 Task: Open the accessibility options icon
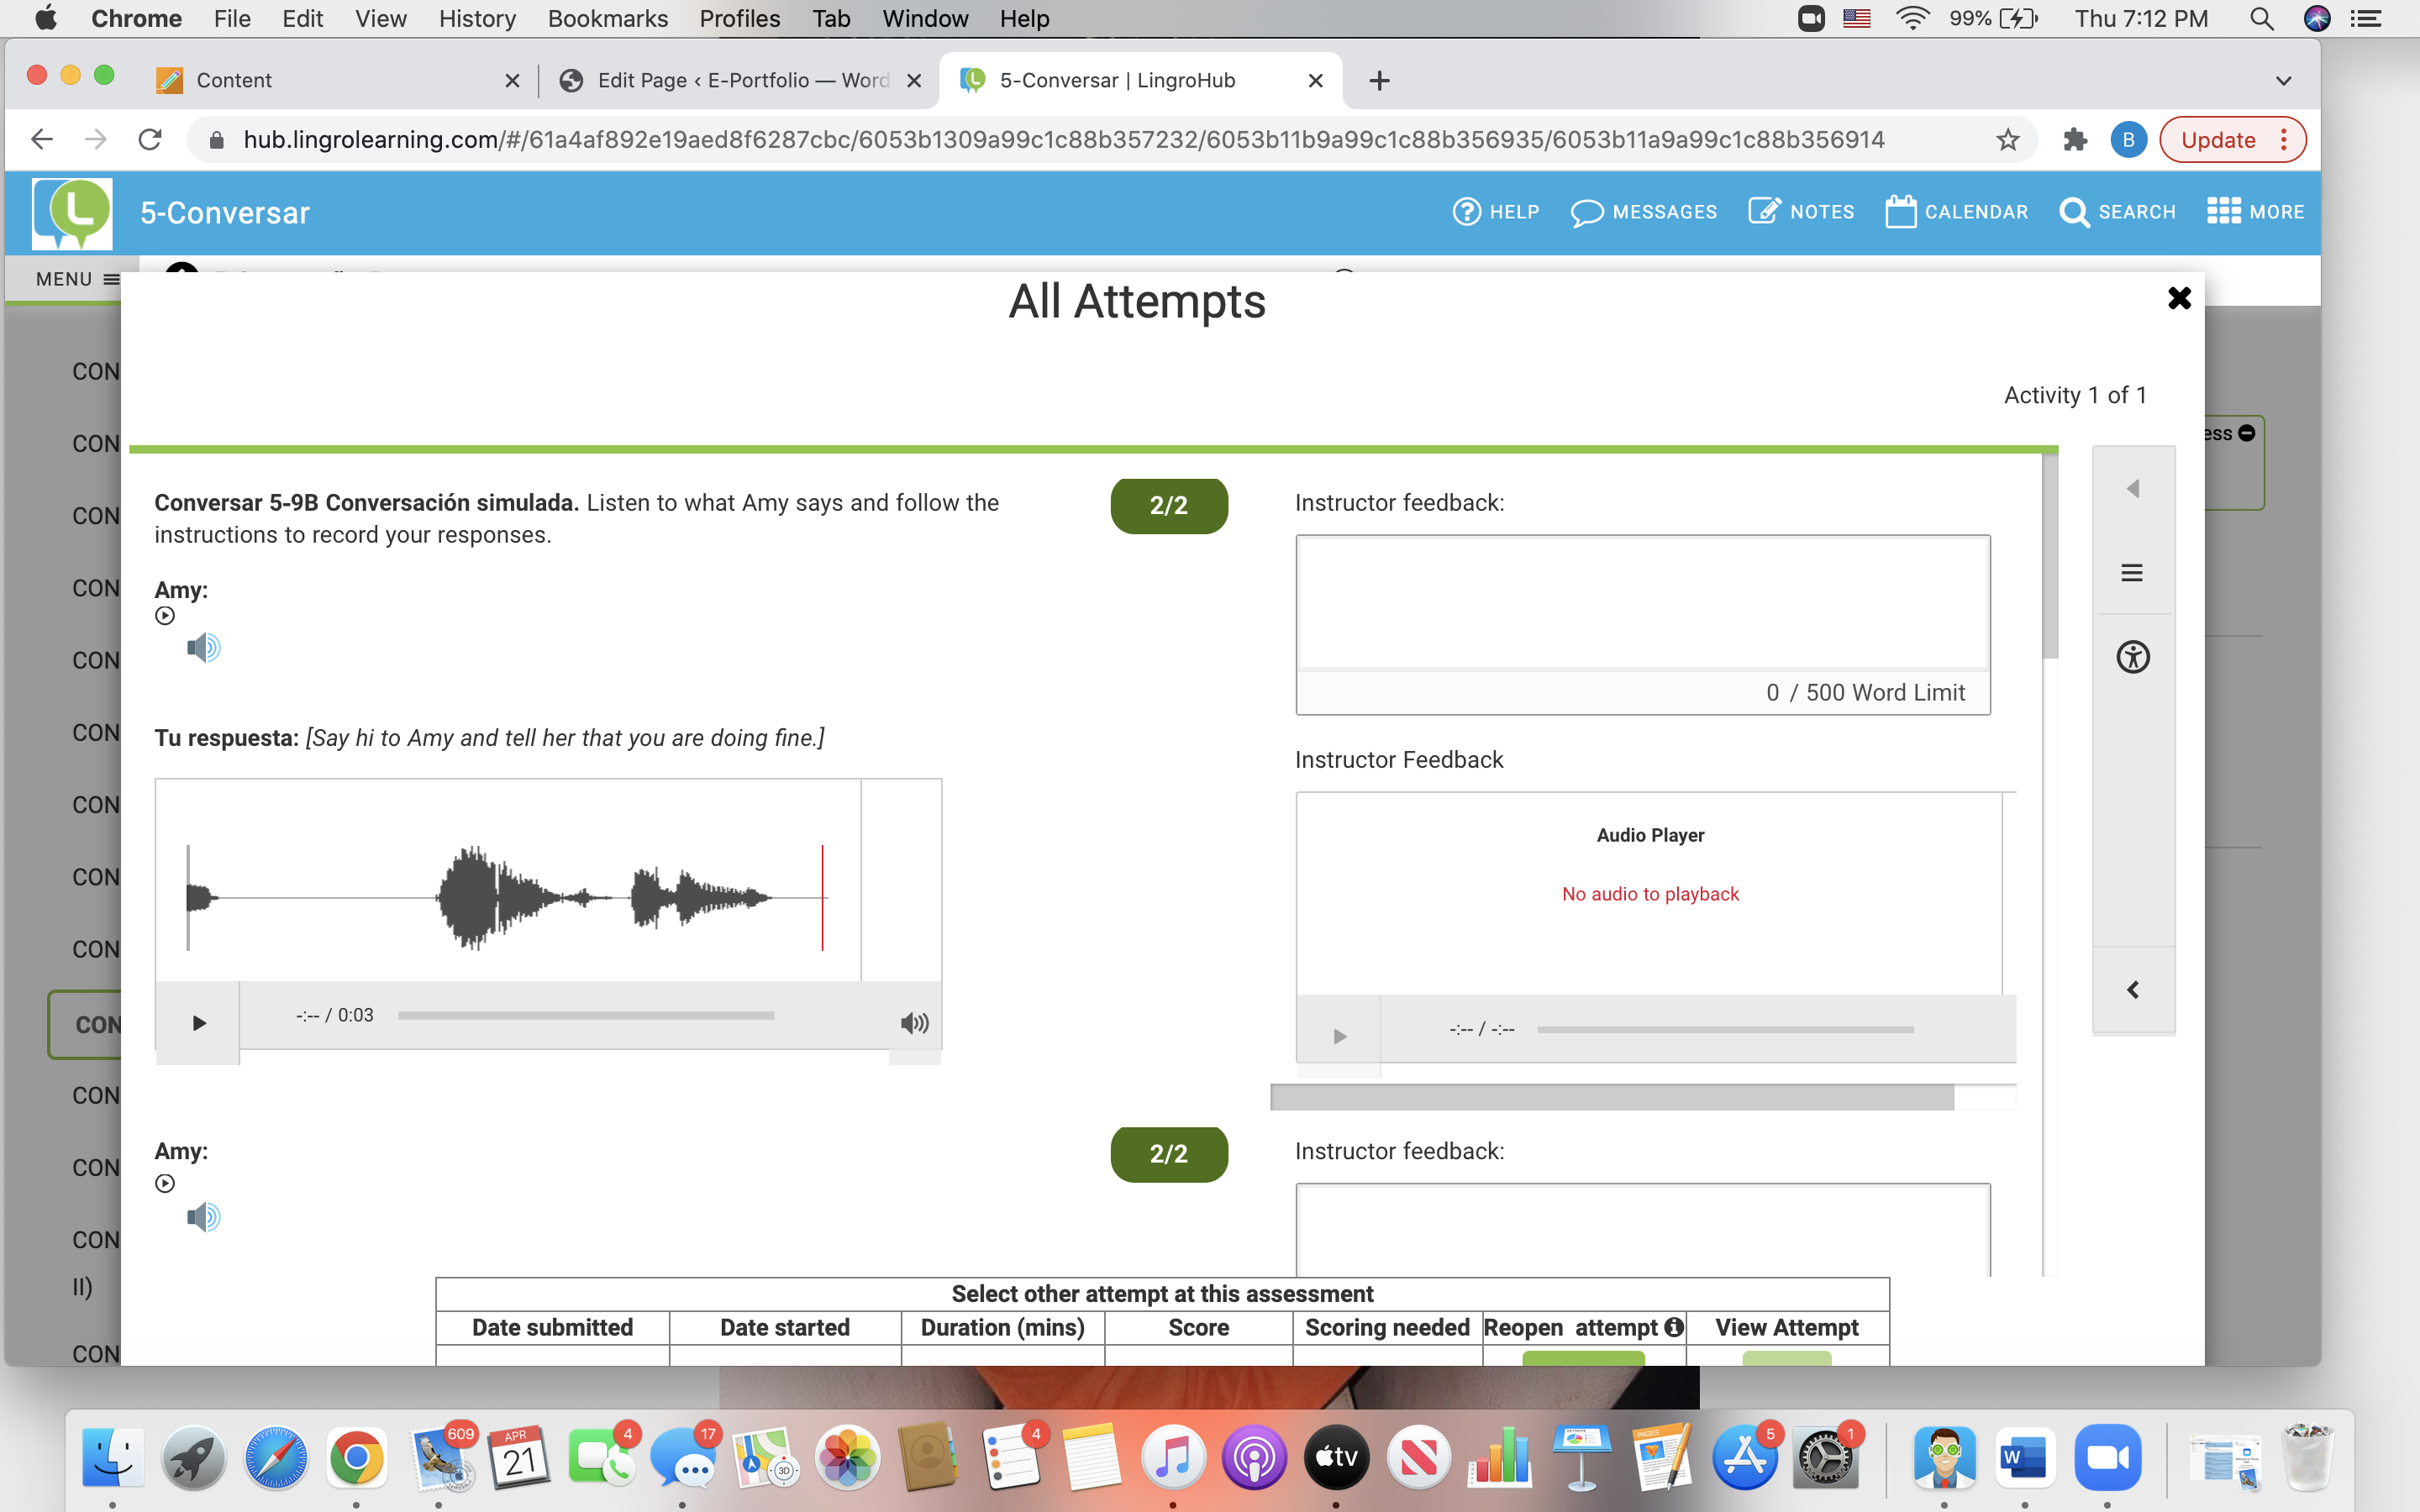pyautogui.click(x=2132, y=657)
